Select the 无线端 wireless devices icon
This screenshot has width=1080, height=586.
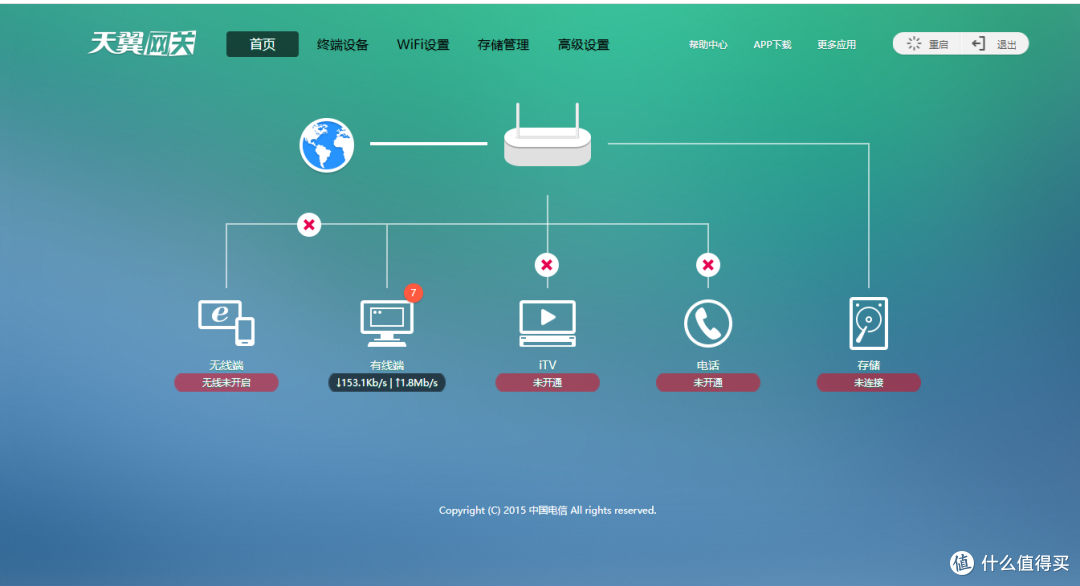click(x=227, y=323)
